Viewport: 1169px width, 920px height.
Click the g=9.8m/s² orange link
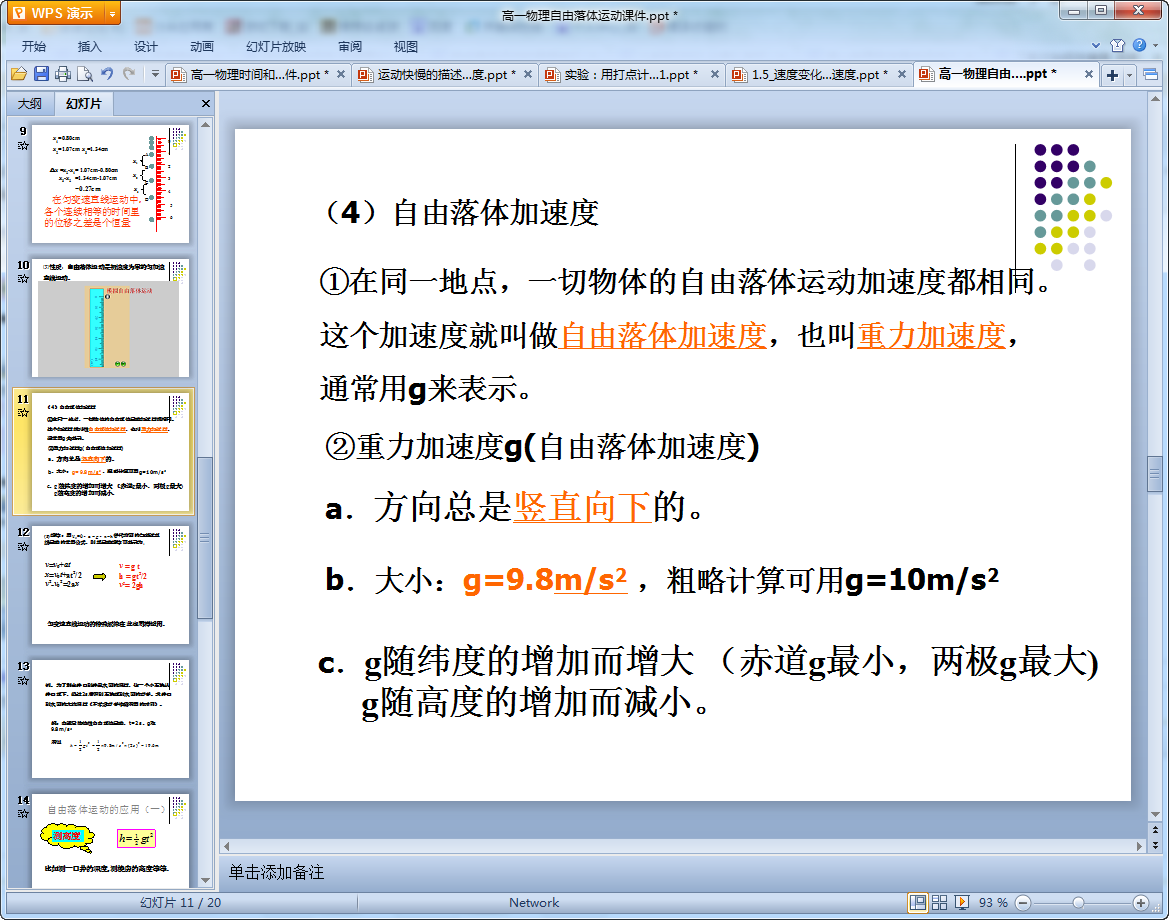545,579
